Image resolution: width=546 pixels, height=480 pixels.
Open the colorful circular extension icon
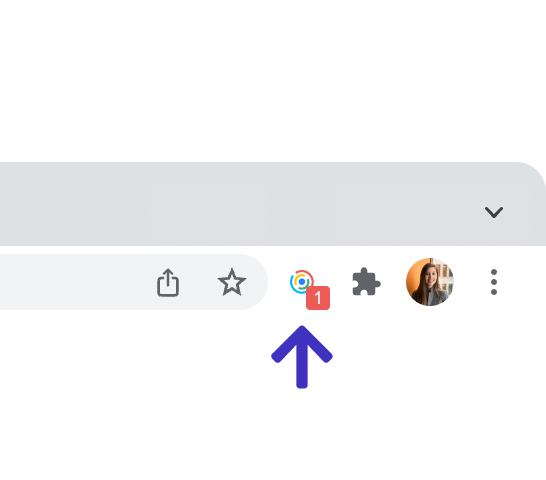(x=302, y=281)
